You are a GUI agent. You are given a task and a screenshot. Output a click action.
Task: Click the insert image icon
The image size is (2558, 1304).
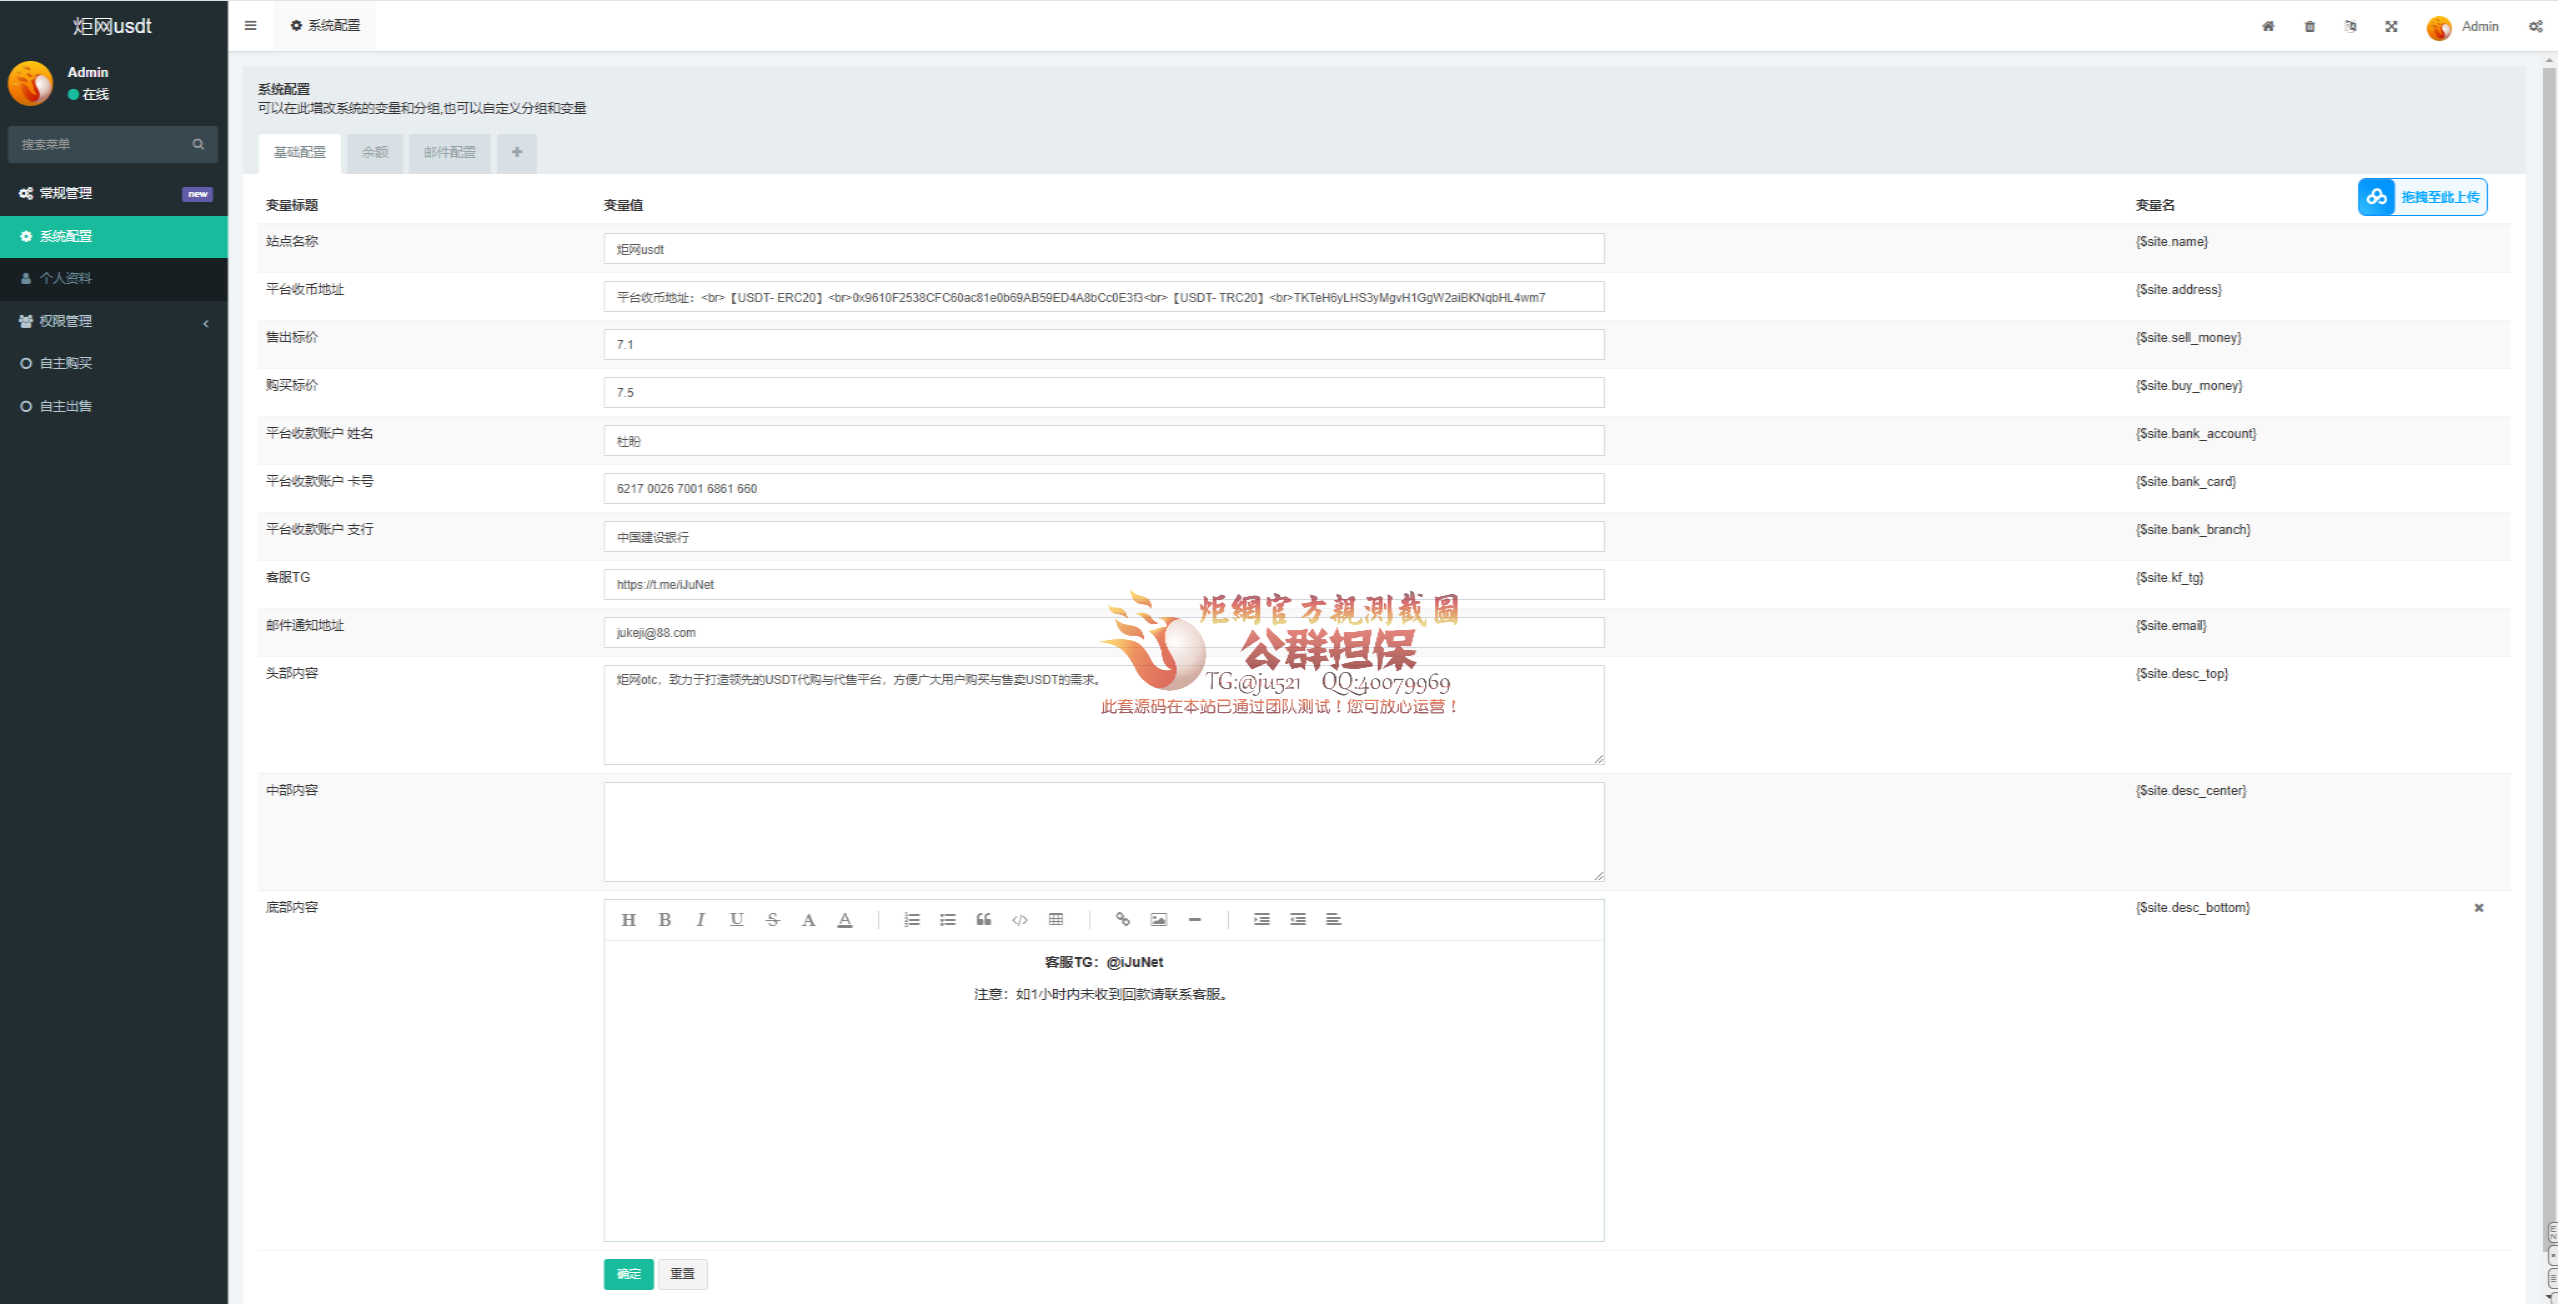pos(1158,920)
